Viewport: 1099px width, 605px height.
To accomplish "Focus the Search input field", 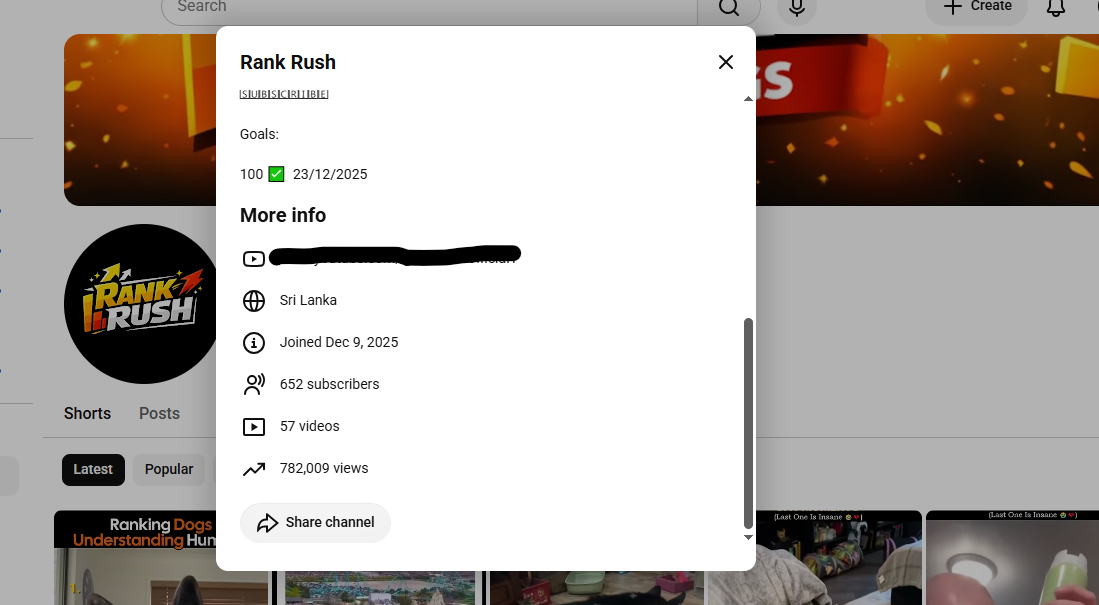I will (x=429, y=7).
